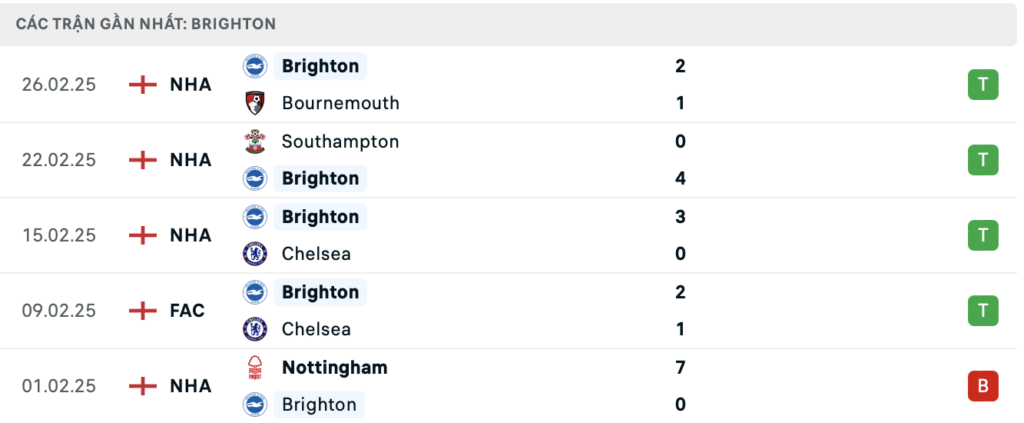Select the FAC competition label

click(187, 311)
